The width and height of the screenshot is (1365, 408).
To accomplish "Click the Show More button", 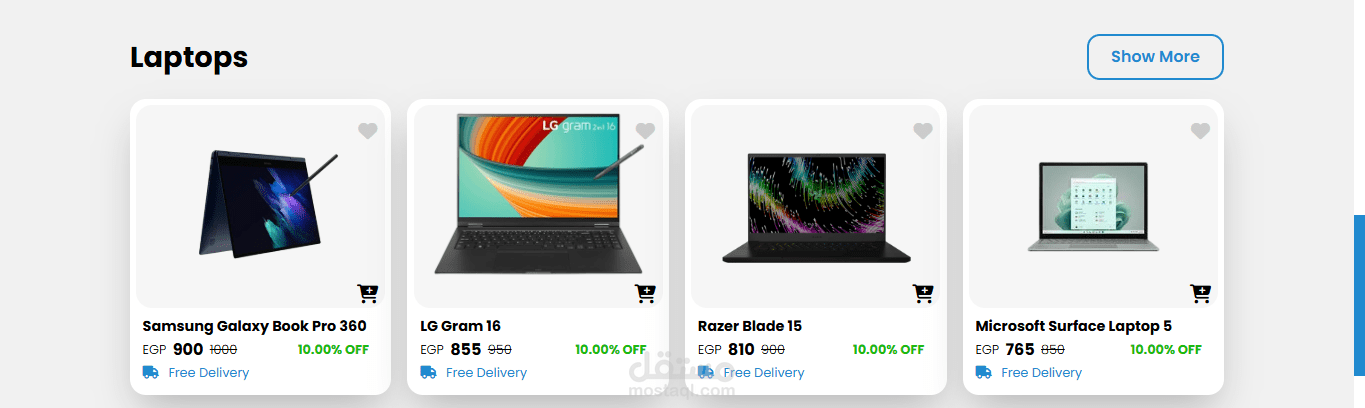I will [x=1155, y=57].
